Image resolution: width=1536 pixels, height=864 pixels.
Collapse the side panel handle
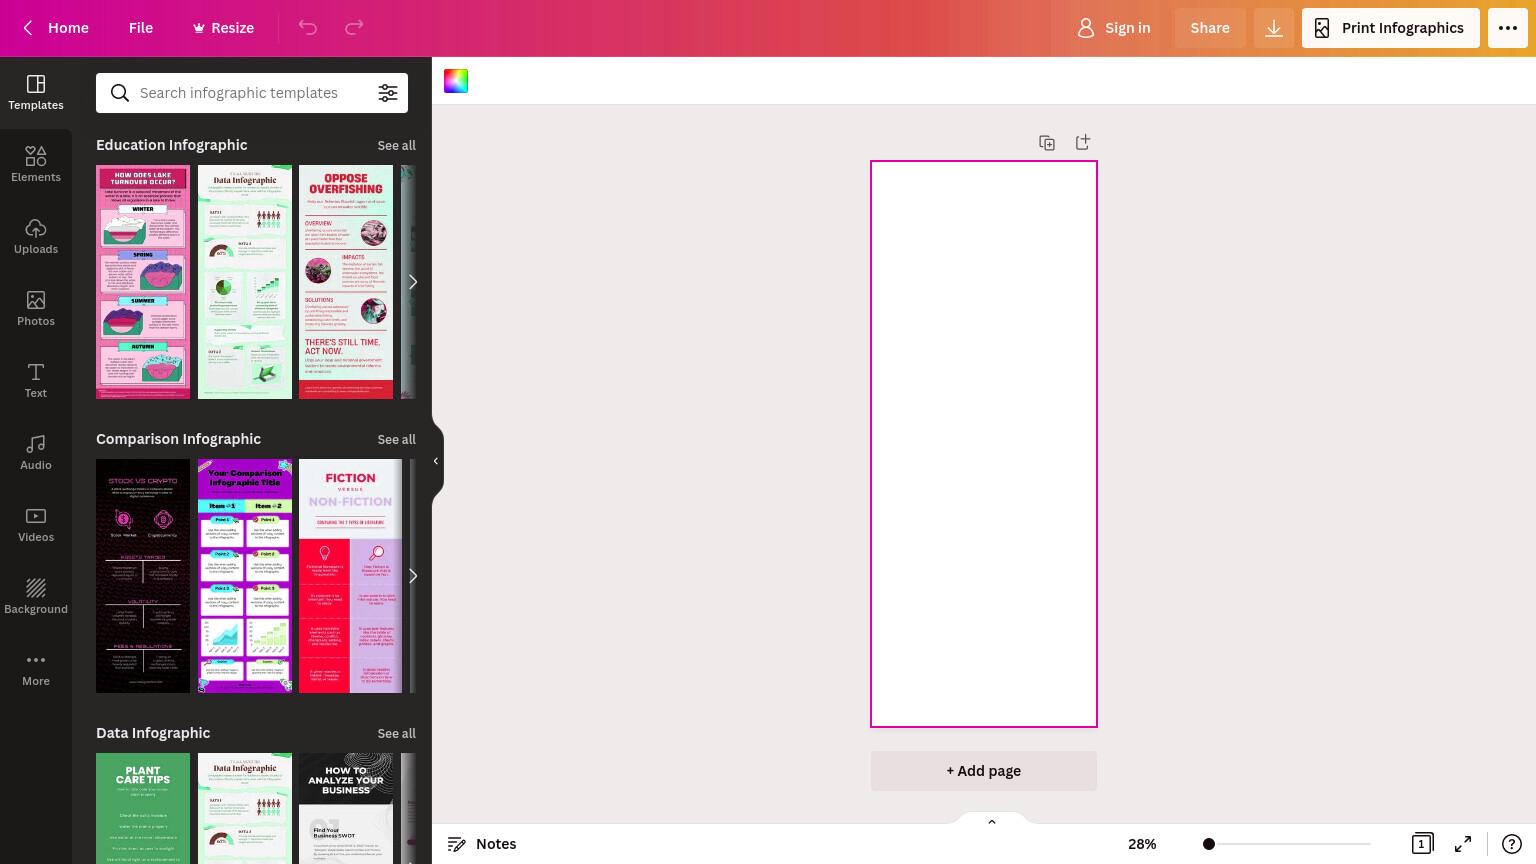[x=436, y=461]
